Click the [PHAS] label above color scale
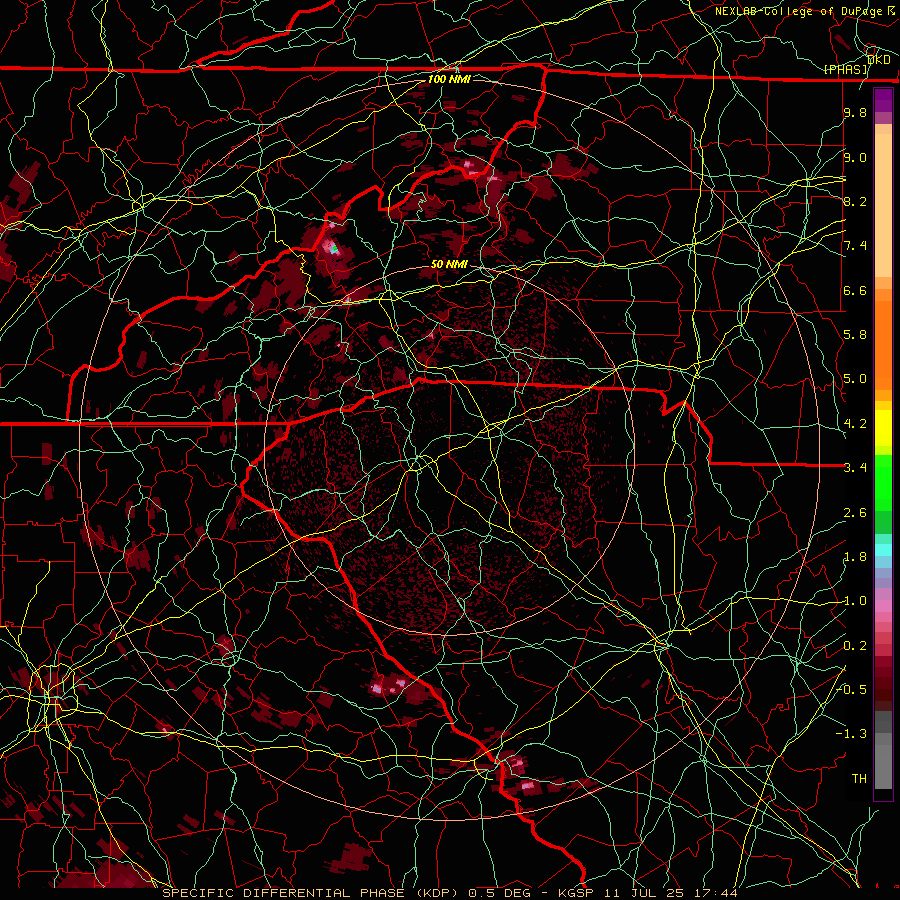 [845, 69]
